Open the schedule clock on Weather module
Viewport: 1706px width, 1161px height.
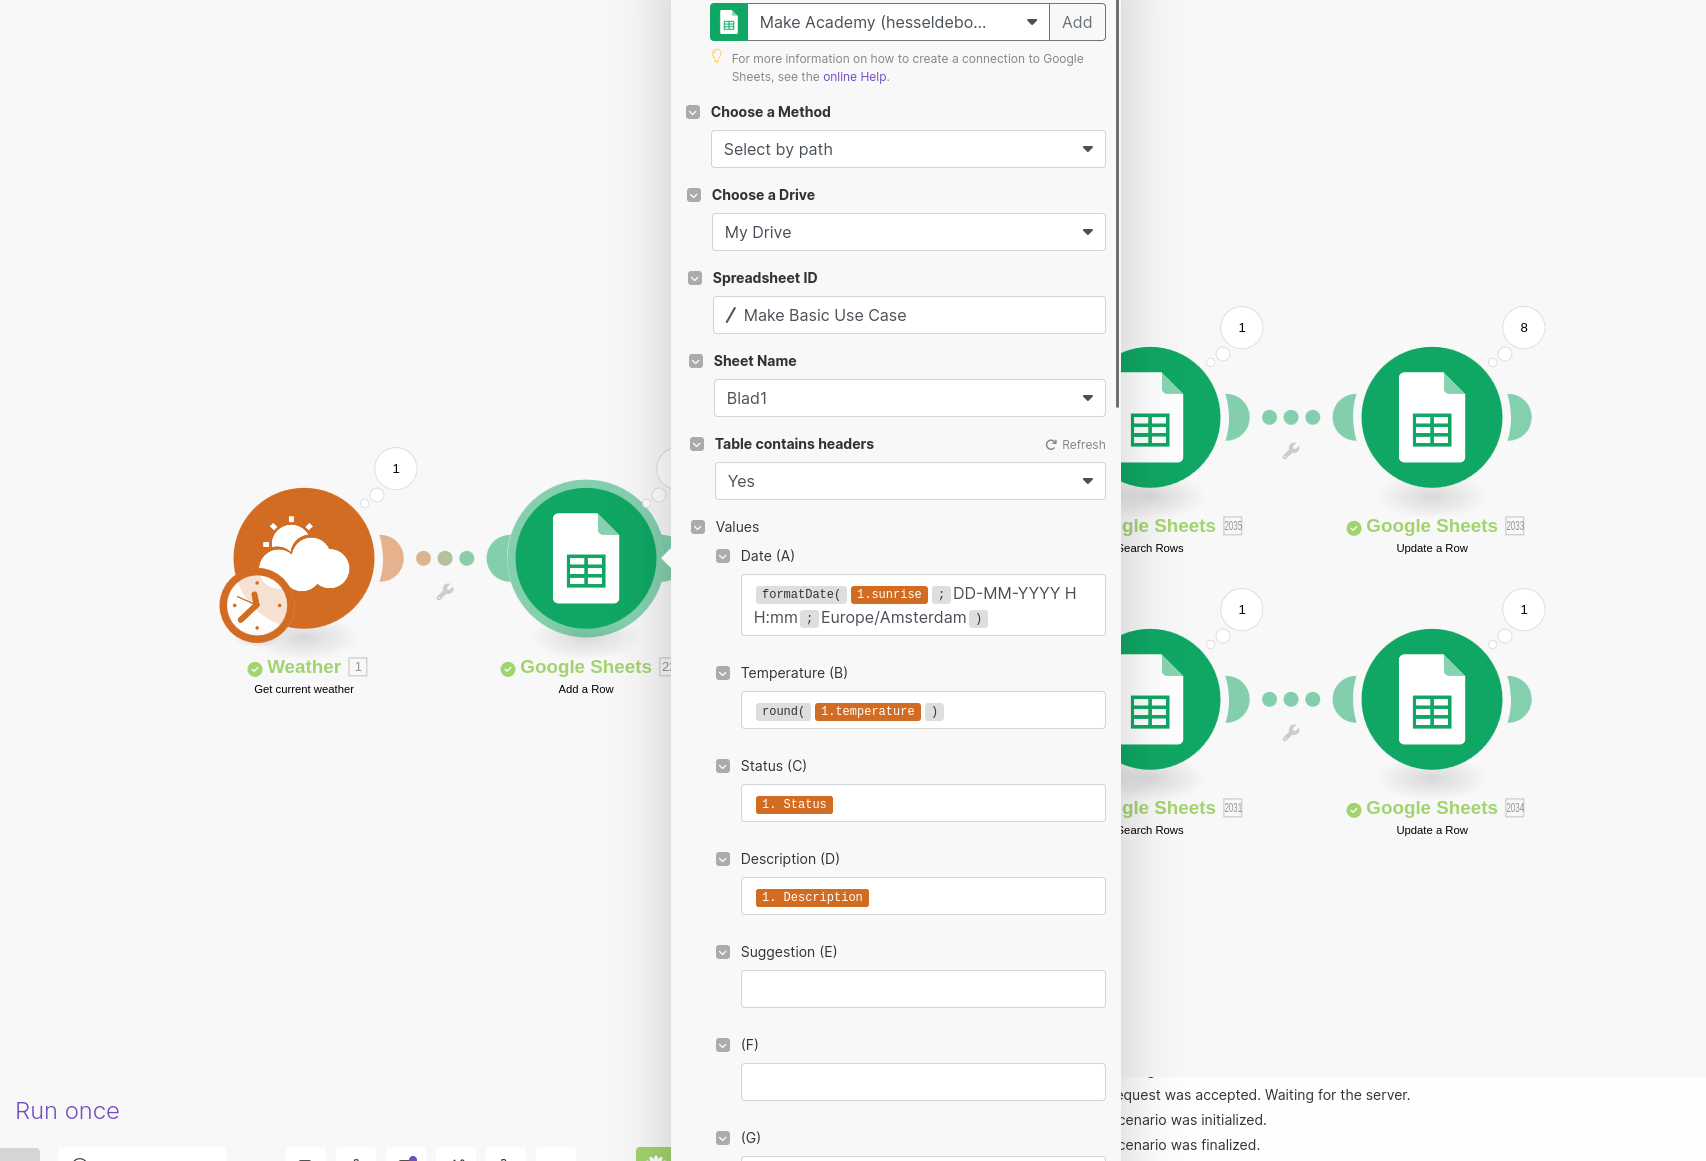[x=256, y=605]
